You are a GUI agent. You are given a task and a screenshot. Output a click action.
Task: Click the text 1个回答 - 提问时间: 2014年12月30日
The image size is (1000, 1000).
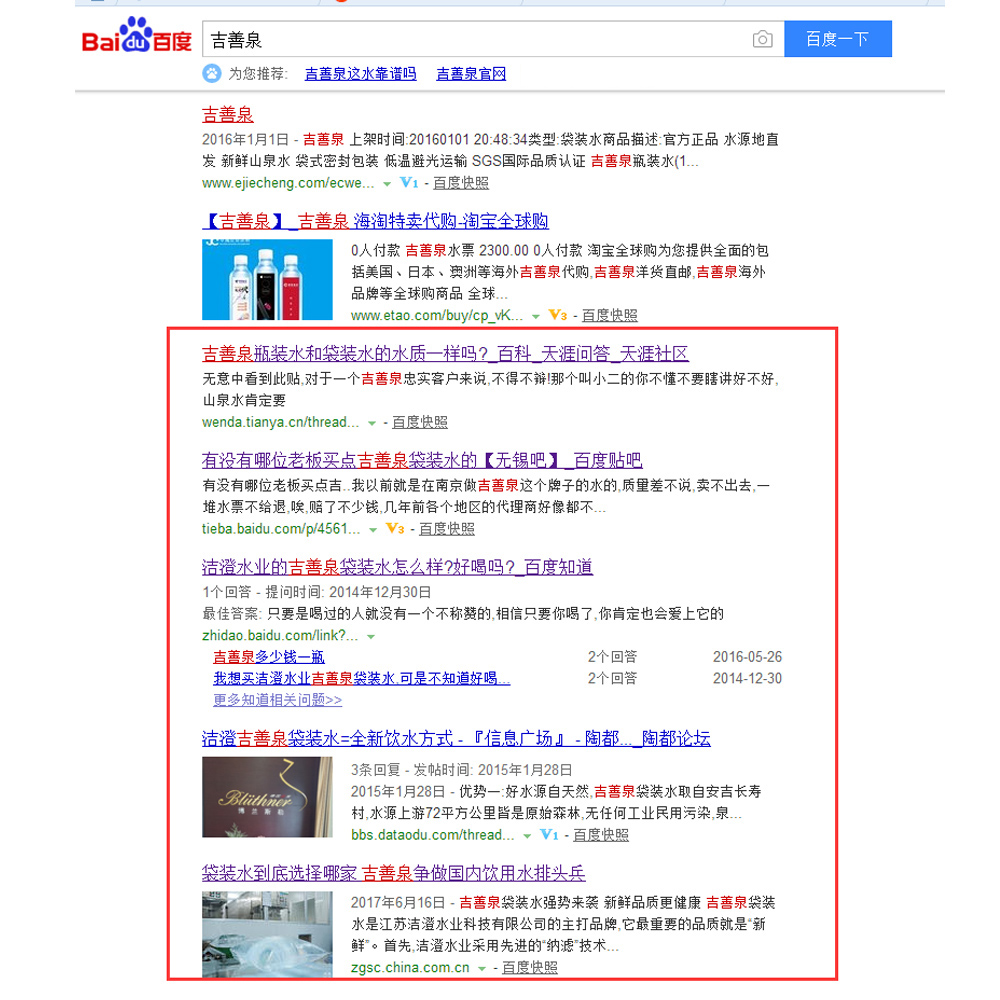[x=316, y=592]
